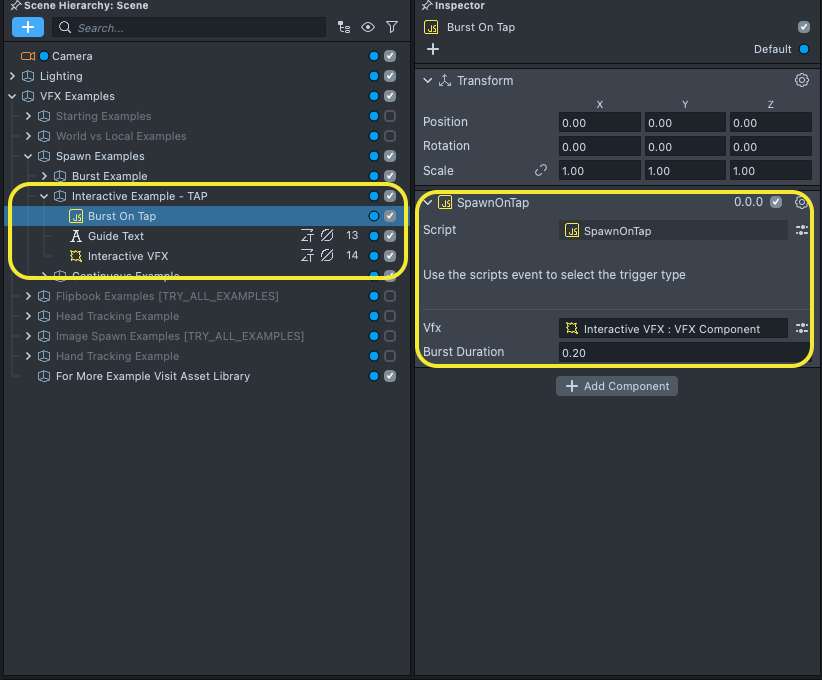Collapse the Interactive Example - TAP group
The height and width of the screenshot is (680, 822).
click(44, 196)
